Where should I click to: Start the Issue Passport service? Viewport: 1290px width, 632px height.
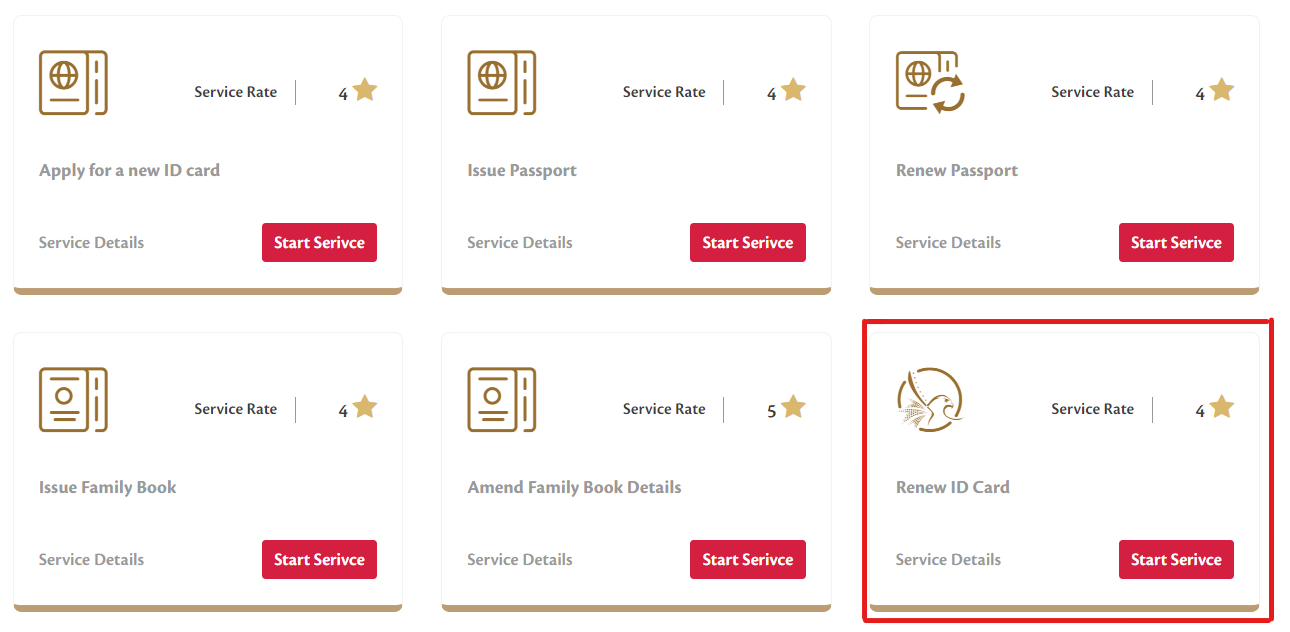click(x=747, y=242)
